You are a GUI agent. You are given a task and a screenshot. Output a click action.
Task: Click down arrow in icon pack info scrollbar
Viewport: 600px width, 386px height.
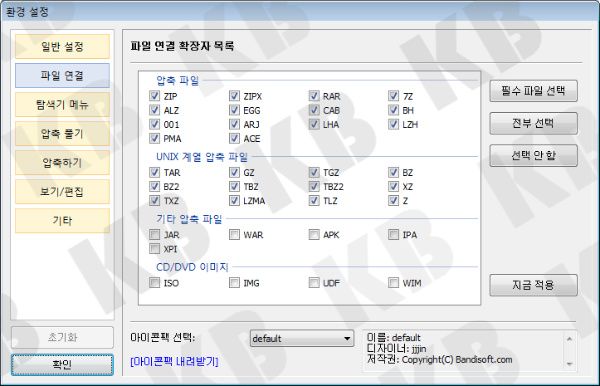pyautogui.click(x=569, y=364)
